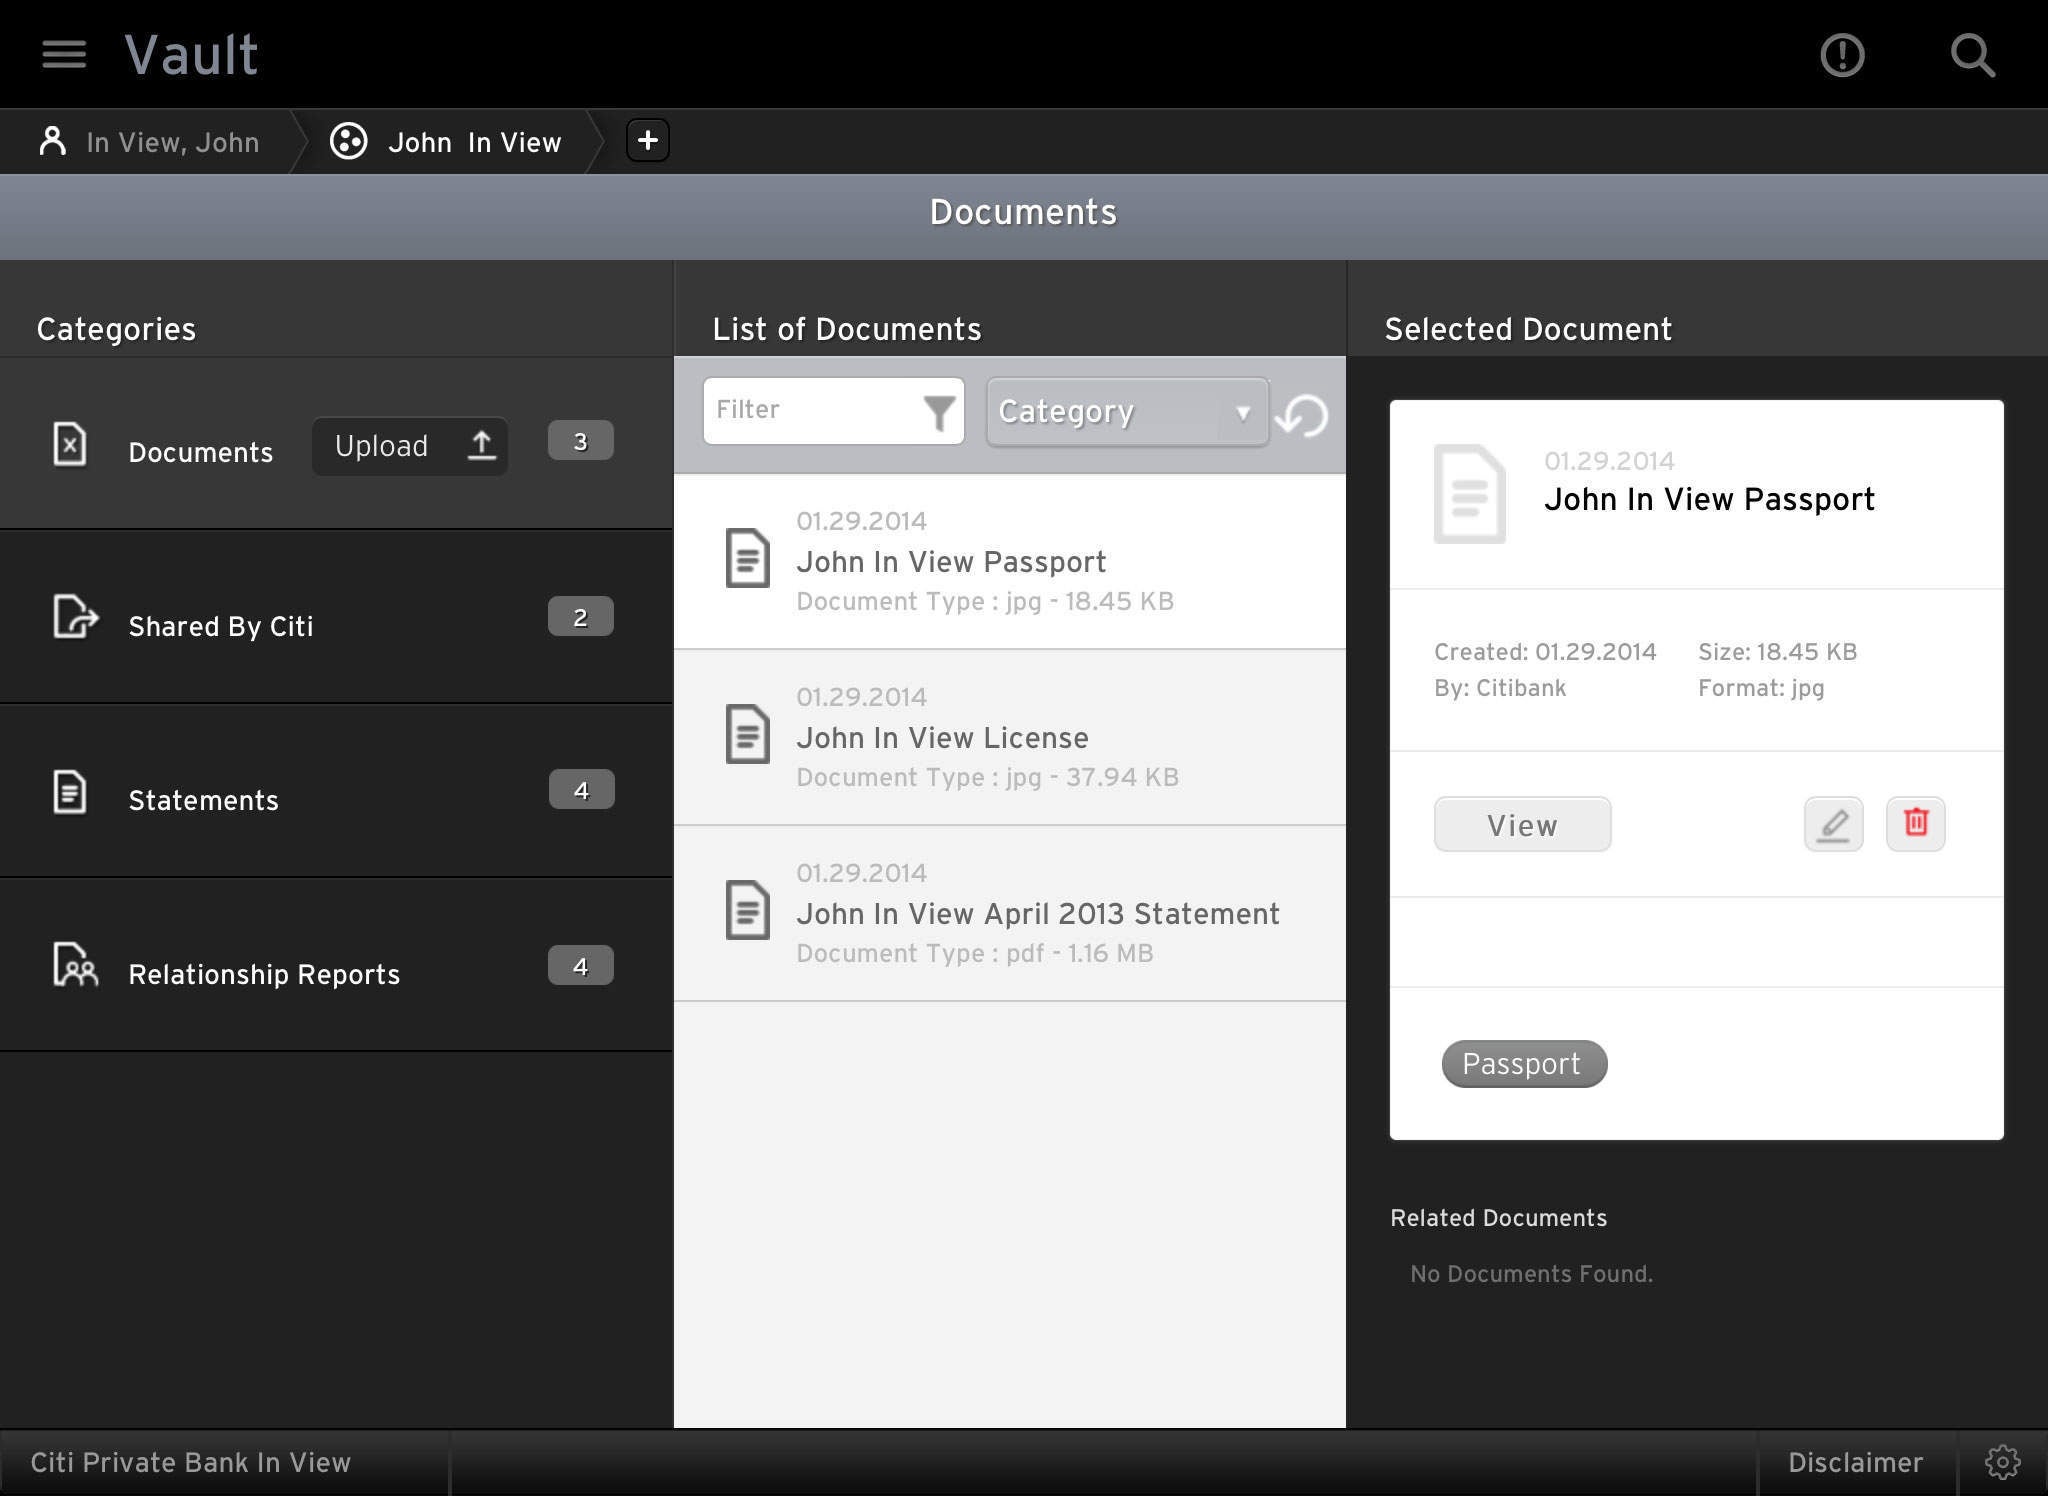This screenshot has width=2048, height=1496.
Task: Click the Statements category document icon
Action: (70, 792)
